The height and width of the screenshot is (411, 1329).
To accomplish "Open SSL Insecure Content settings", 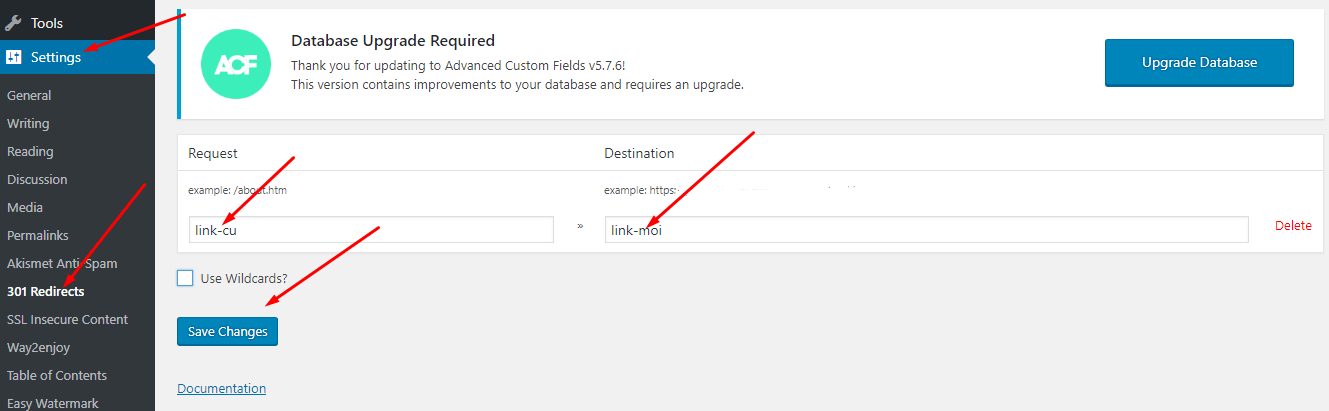I will click(67, 320).
